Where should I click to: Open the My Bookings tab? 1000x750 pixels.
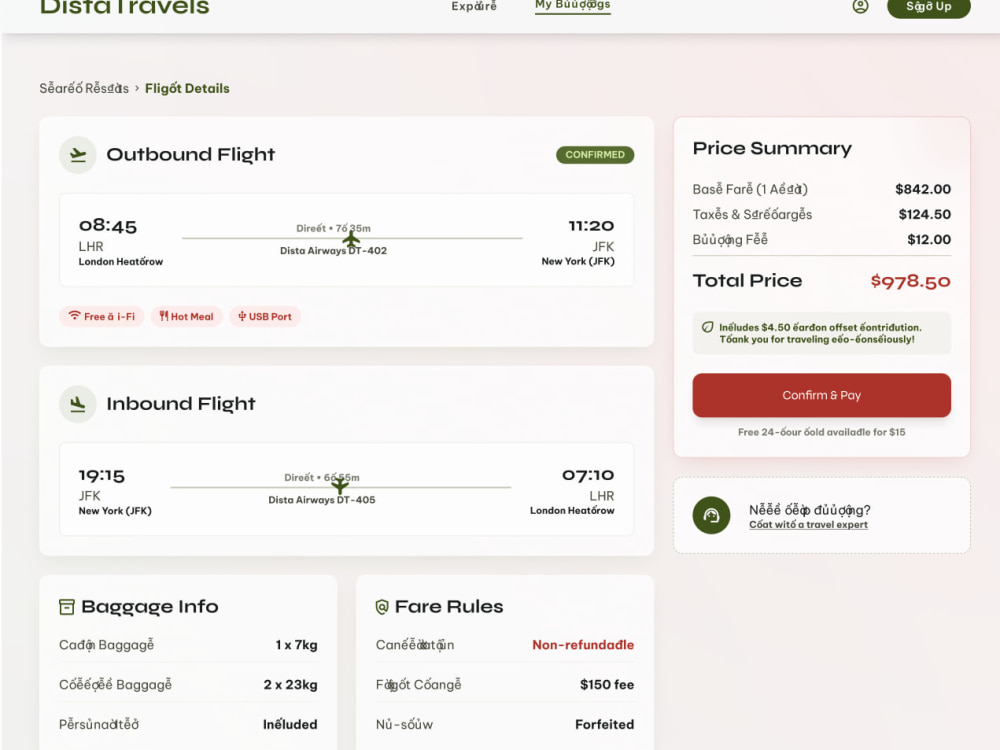pos(573,5)
